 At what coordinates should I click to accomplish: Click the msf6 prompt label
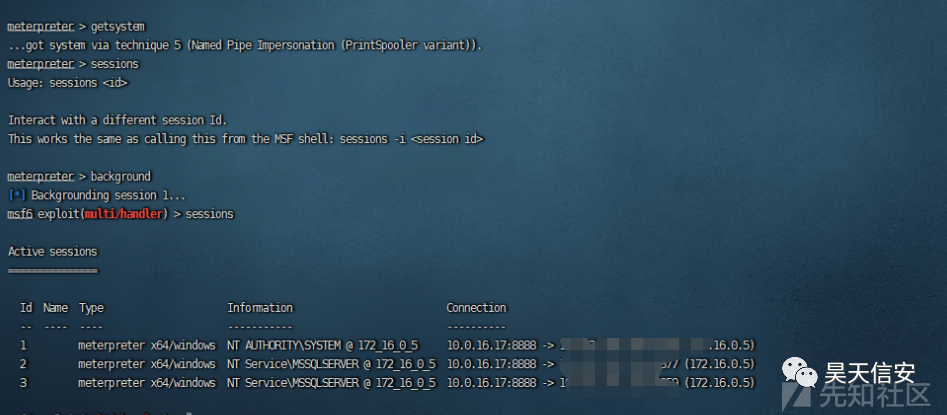click(20, 214)
